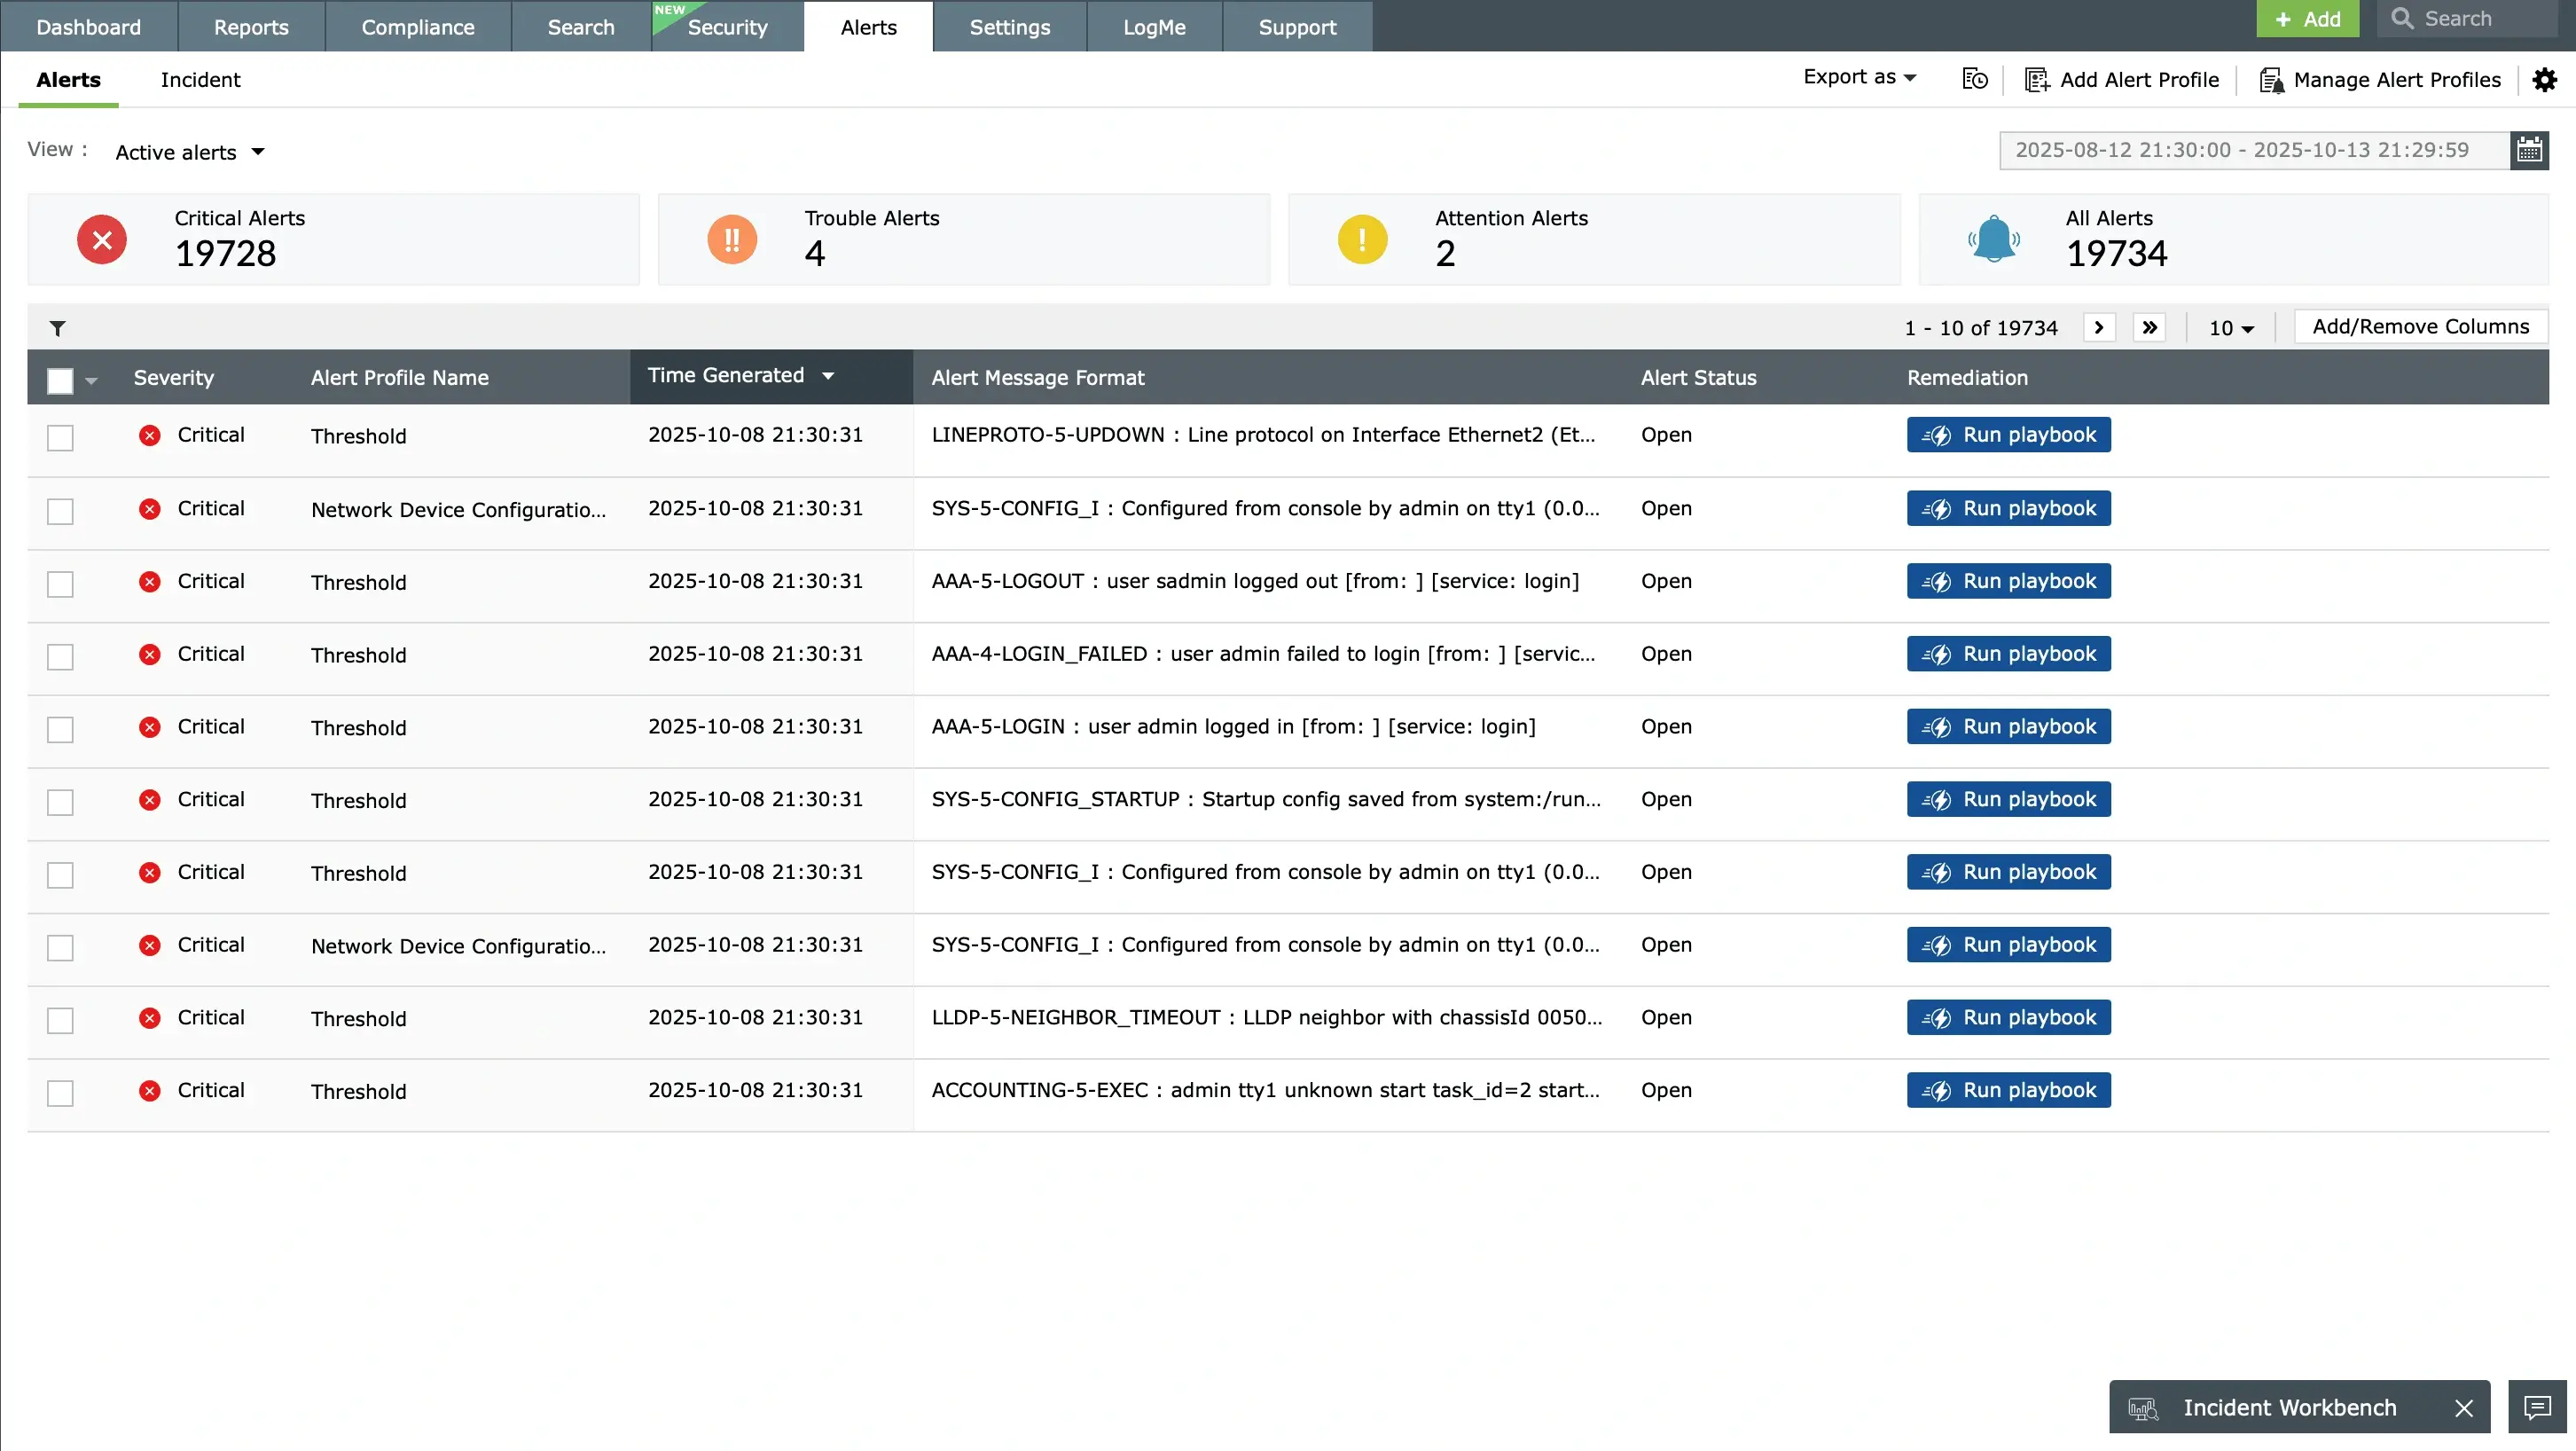2576x1451 pixels.
Task: Click the Search tab in the top navigation
Action: pos(581,27)
